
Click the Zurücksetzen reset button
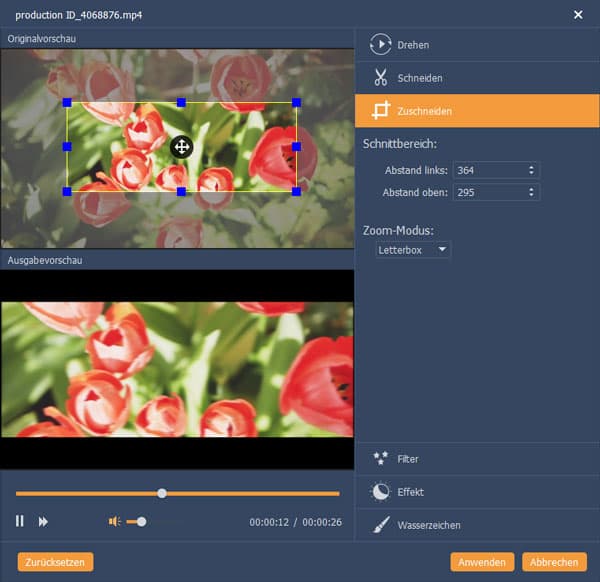point(55,562)
